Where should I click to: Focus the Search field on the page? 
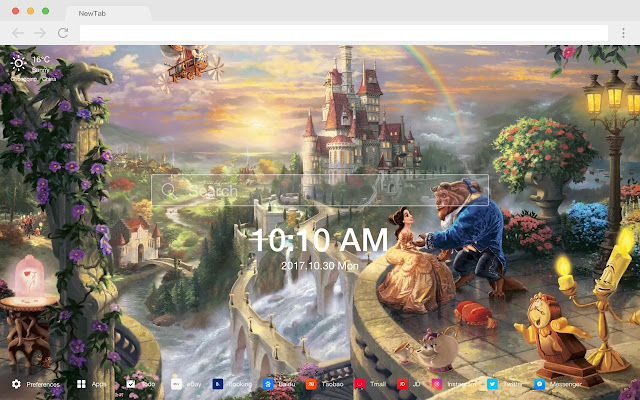(x=320, y=190)
